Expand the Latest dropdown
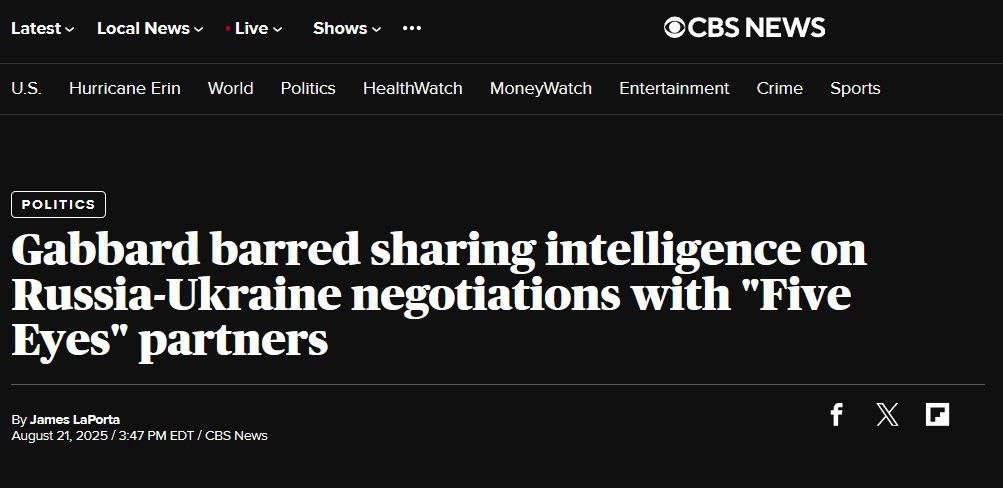 pyautogui.click(x=42, y=28)
